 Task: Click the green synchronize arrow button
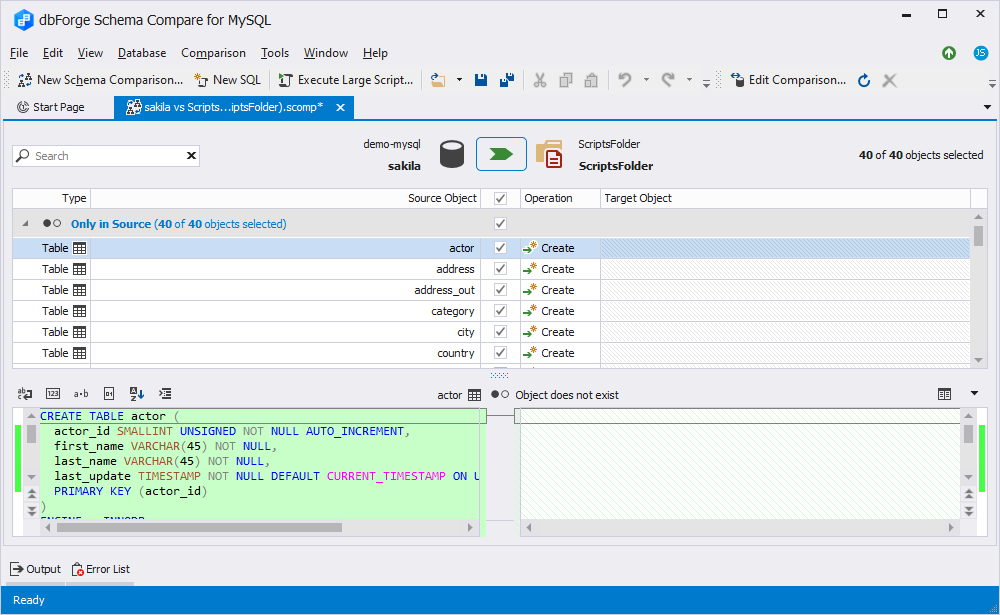pos(501,154)
